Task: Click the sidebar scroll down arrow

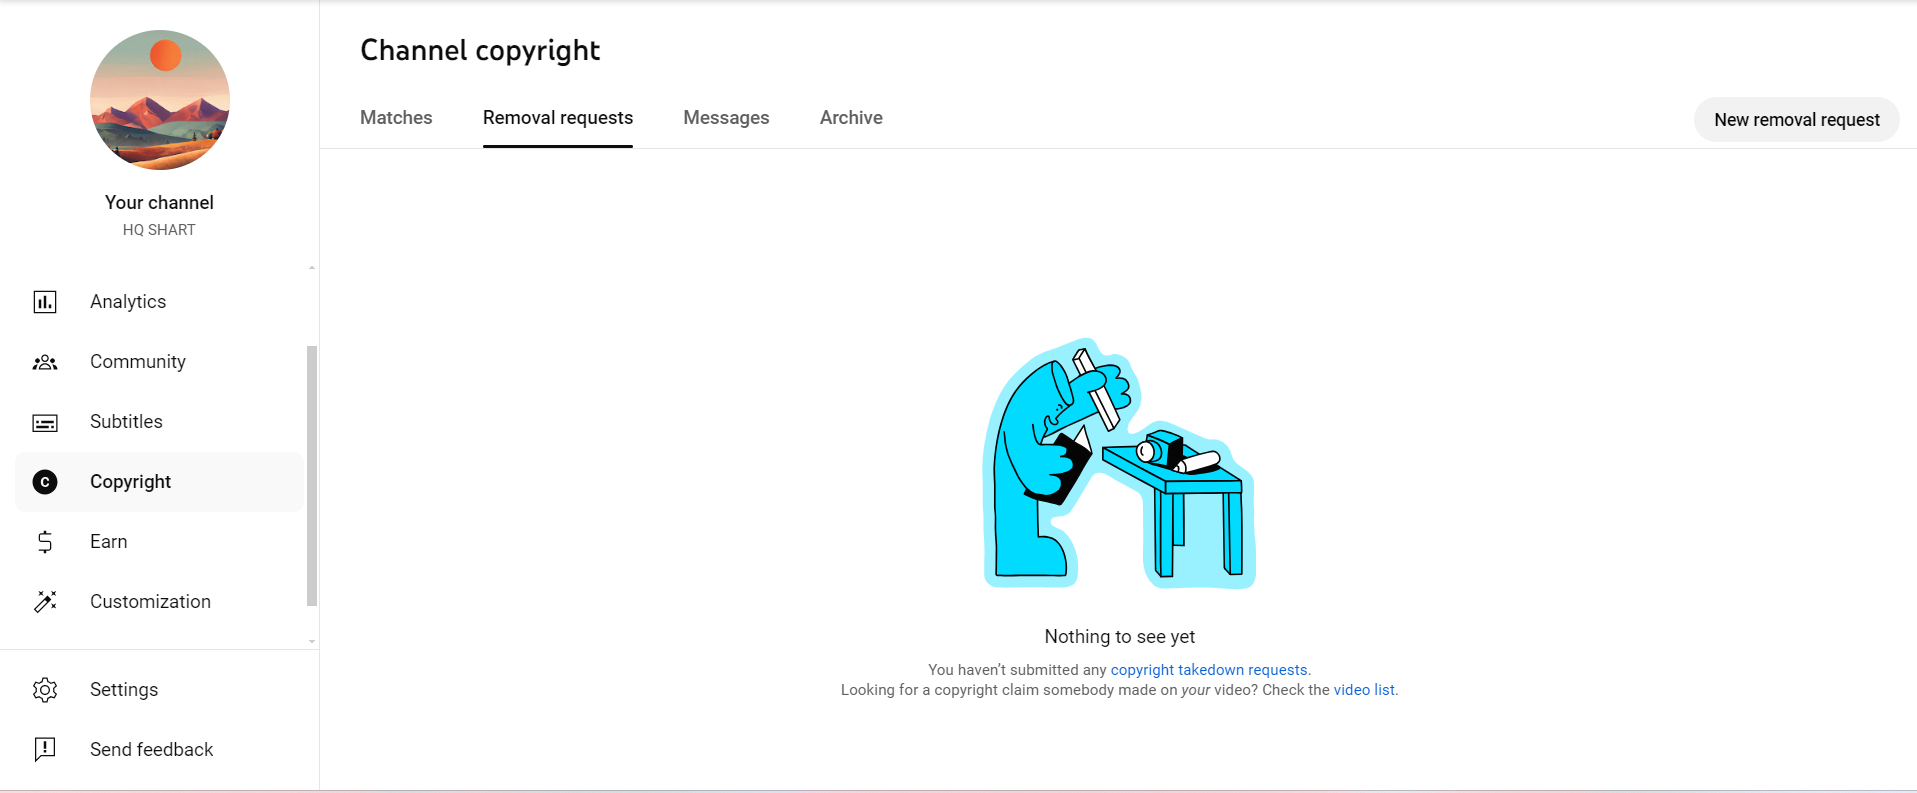Action: pos(312,641)
